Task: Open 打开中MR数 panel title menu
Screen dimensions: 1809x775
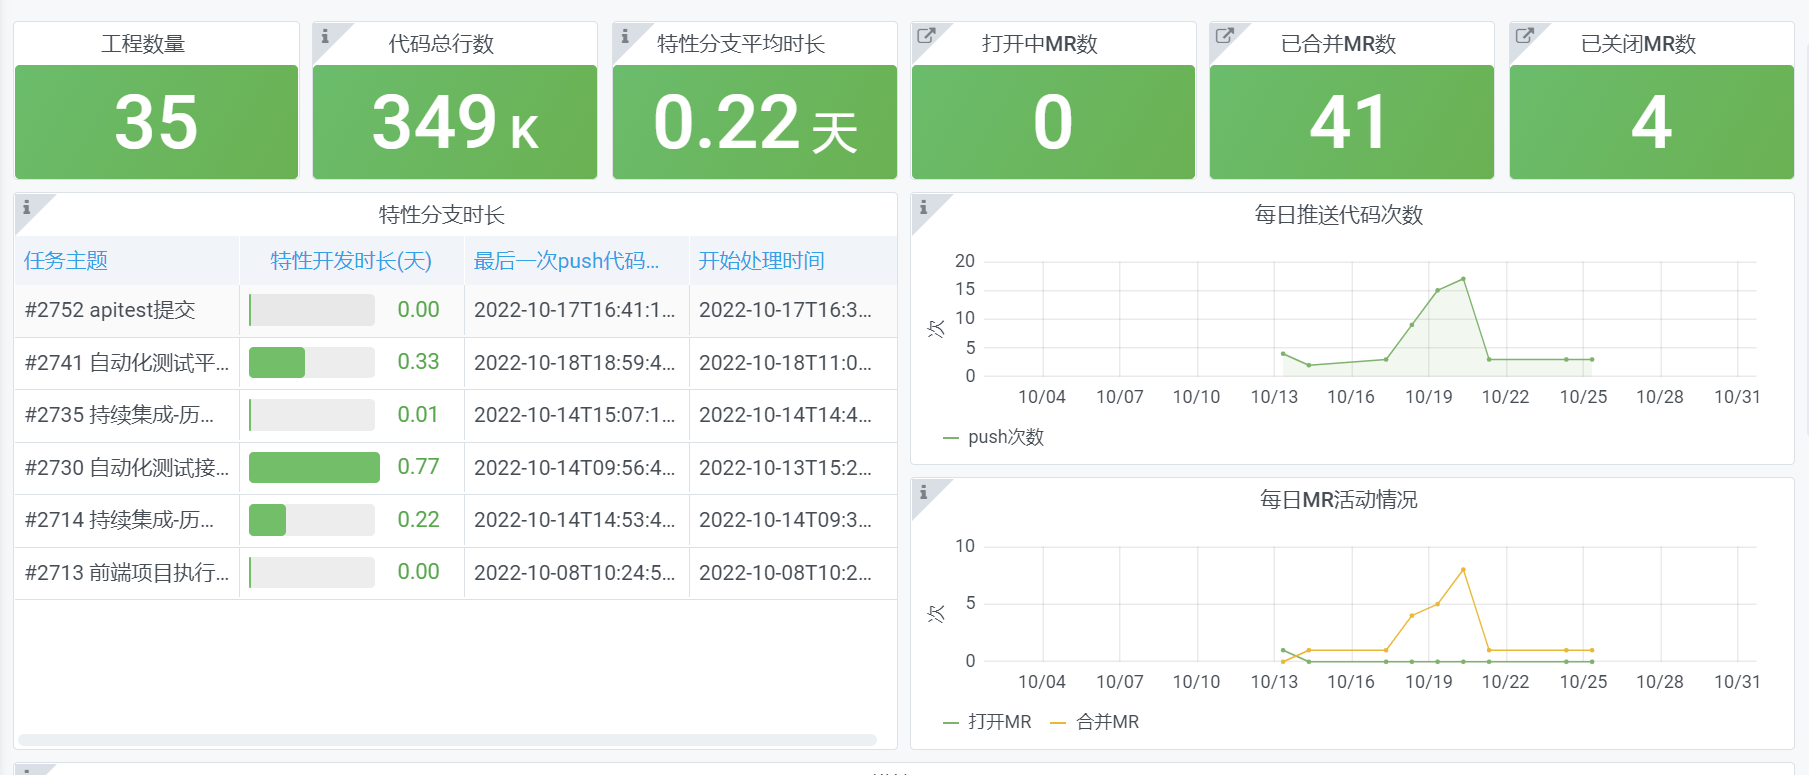Action: click(x=1040, y=44)
